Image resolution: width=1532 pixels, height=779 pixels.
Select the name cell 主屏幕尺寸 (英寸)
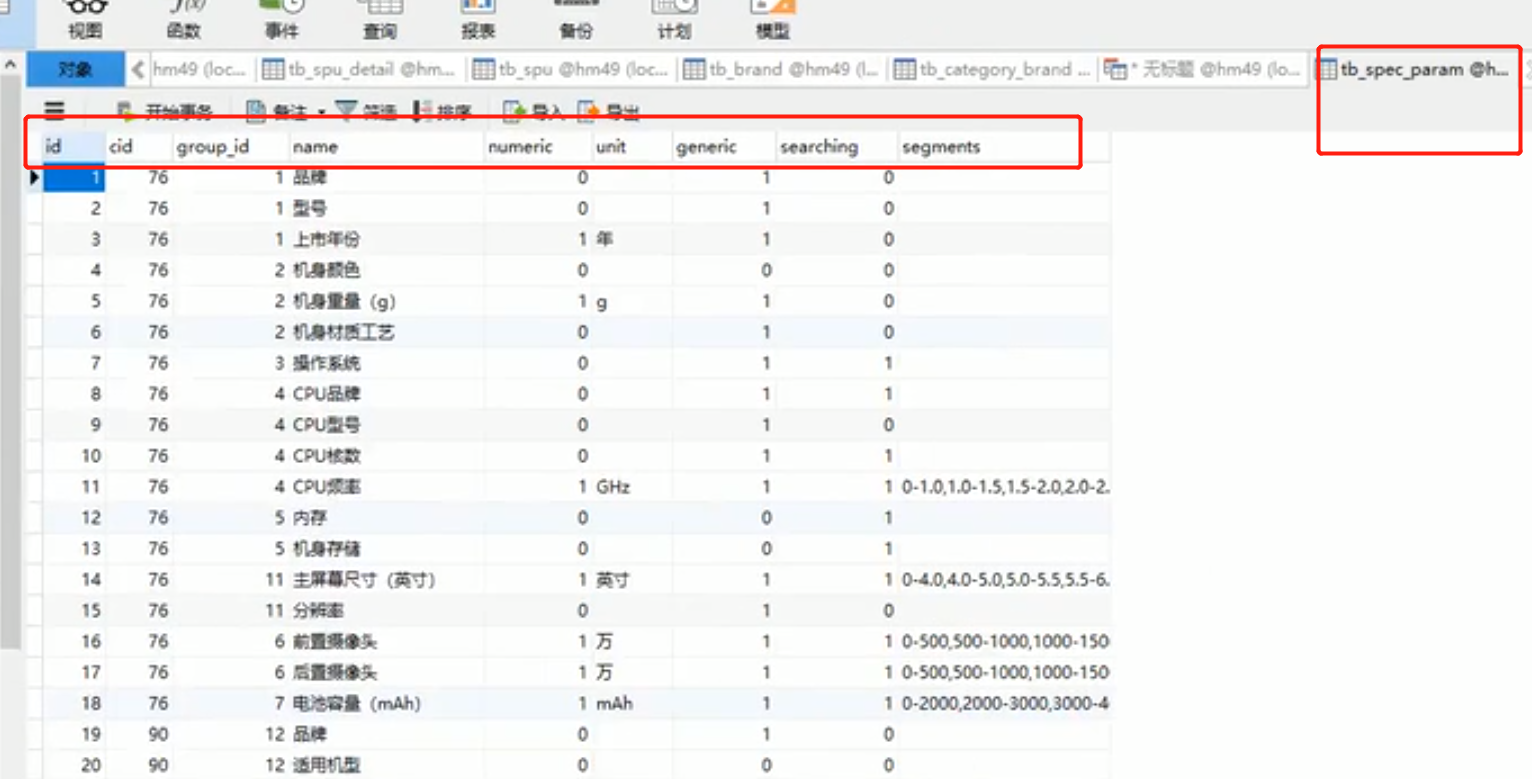387,579
